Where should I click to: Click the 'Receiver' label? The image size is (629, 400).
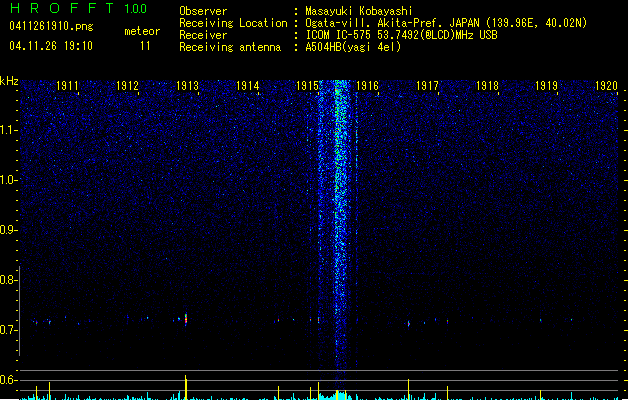203,35
